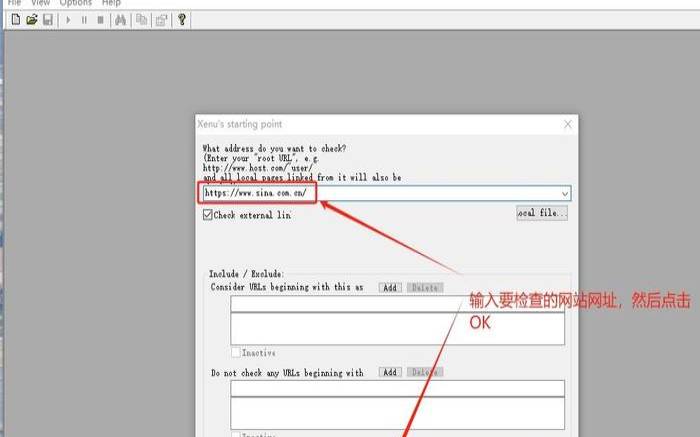Click the Help question mark icon
The height and width of the screenshot is (437, 700).
click(182, 20)
